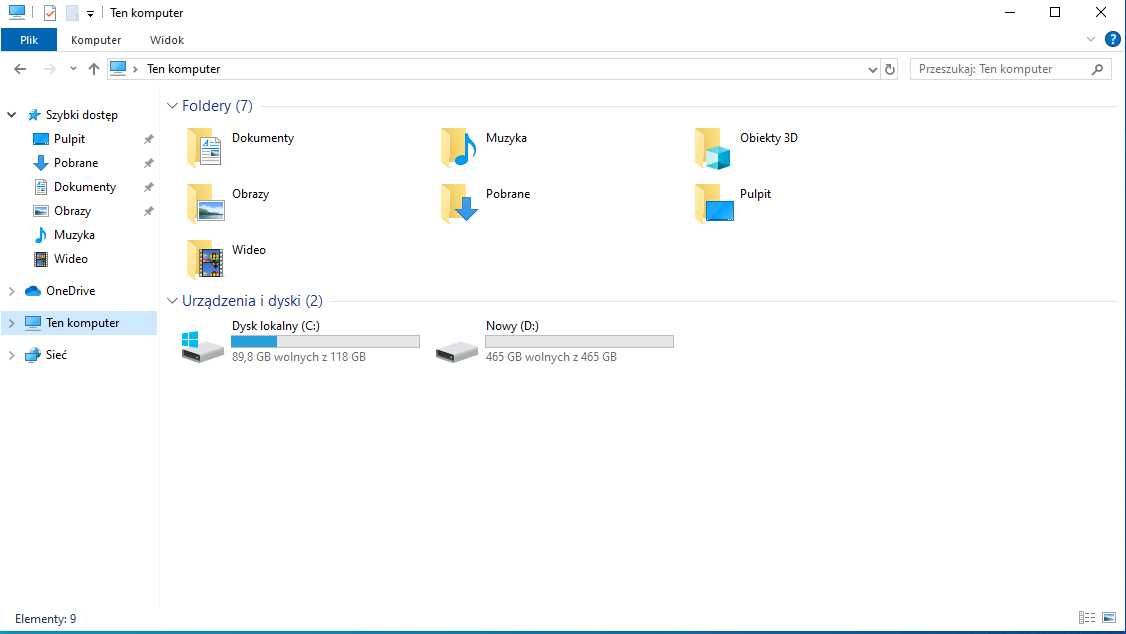The height and width of the screenshot is (634, 1126).
Task: Expand the ribbon with chevron
Action: click(1091, 39)
